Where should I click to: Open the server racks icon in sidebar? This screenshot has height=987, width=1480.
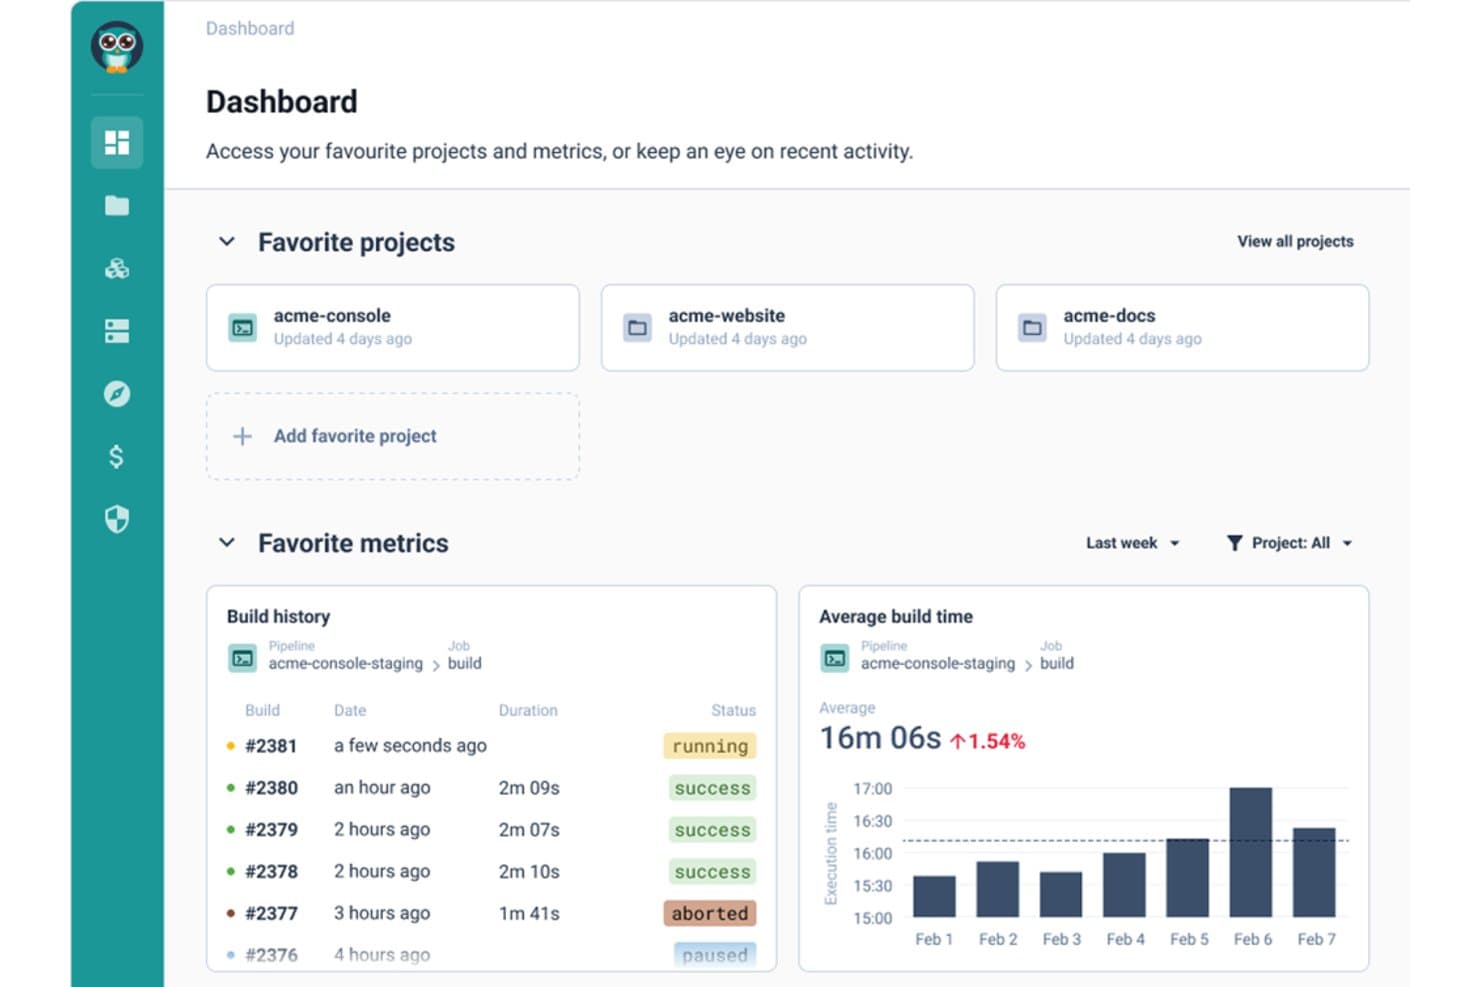click(117, 331)
